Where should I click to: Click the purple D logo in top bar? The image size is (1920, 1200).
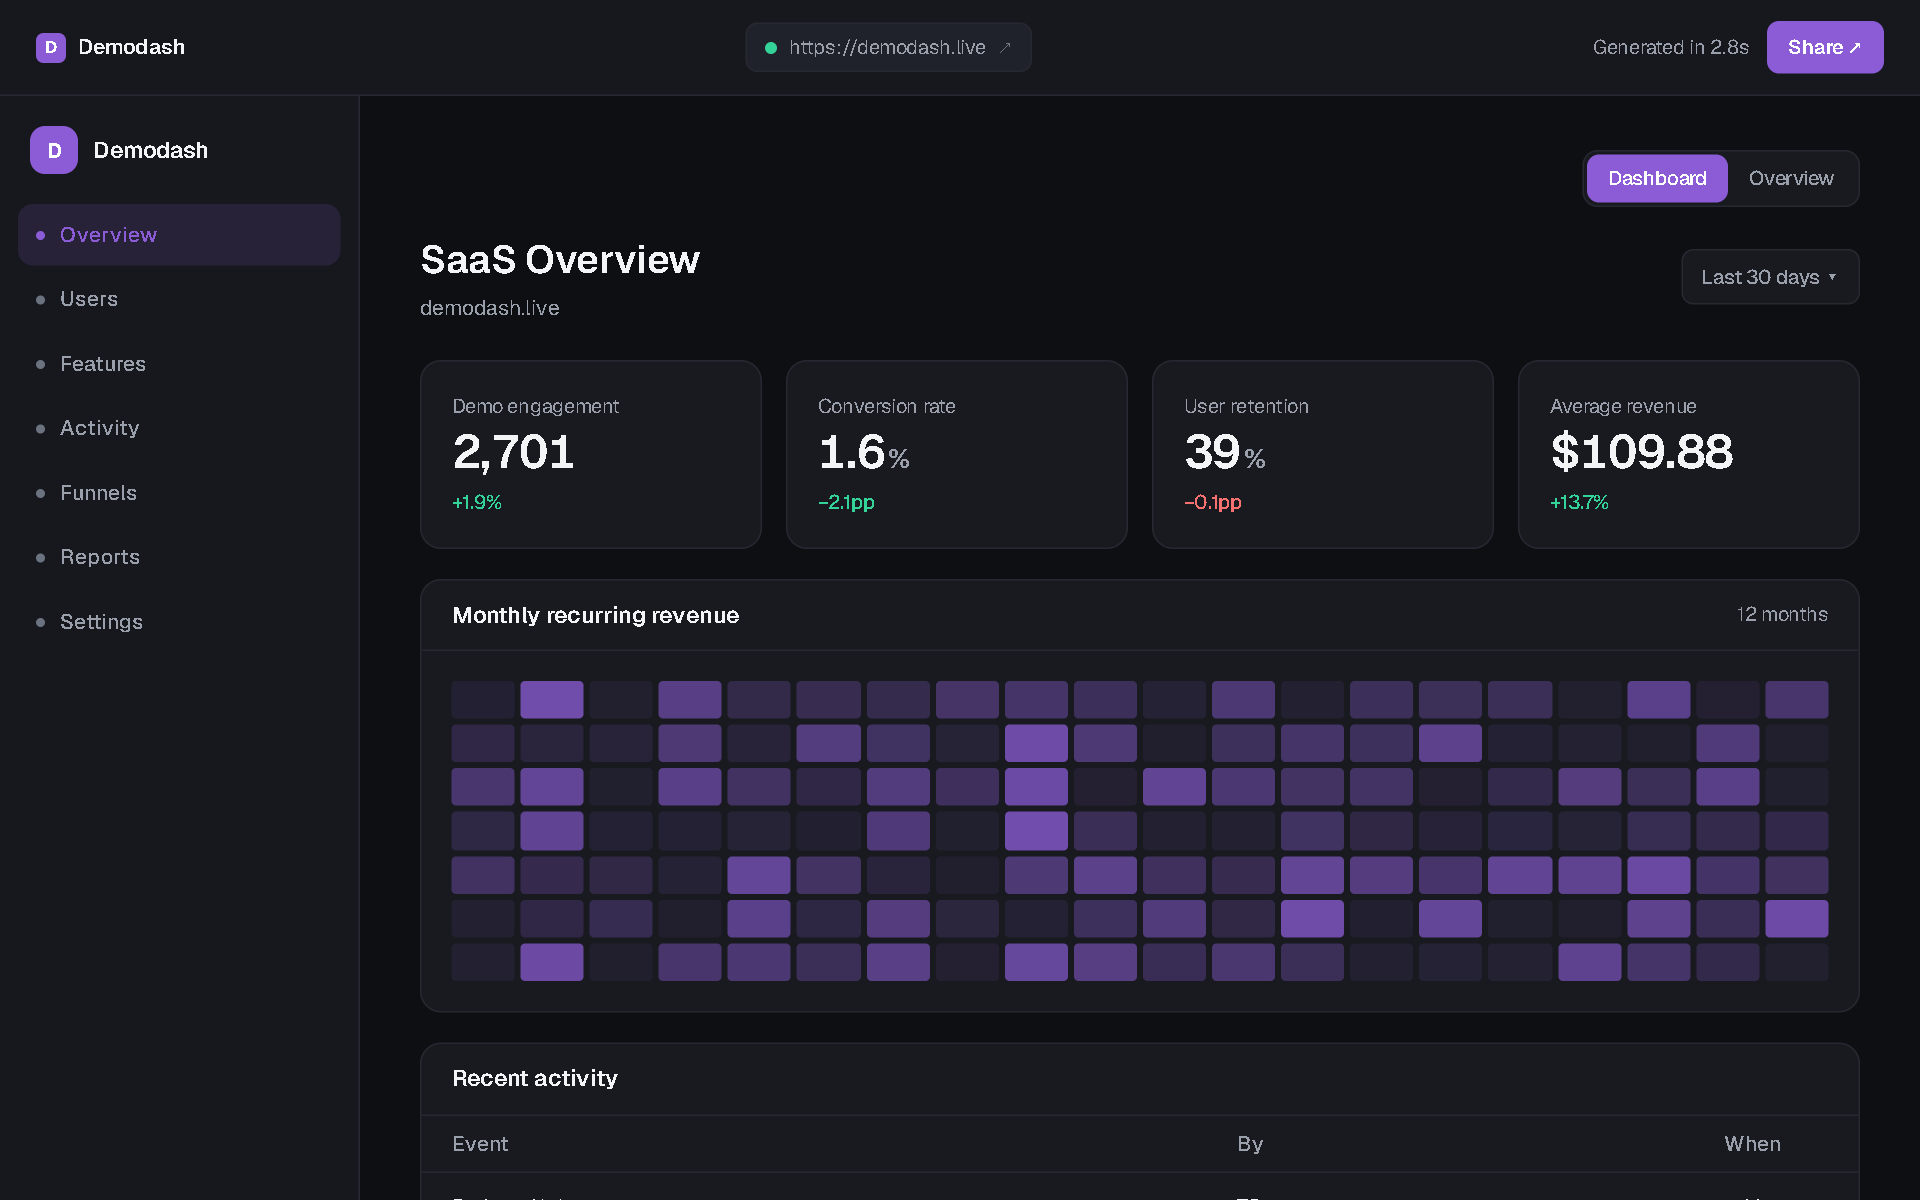point(51,47)
